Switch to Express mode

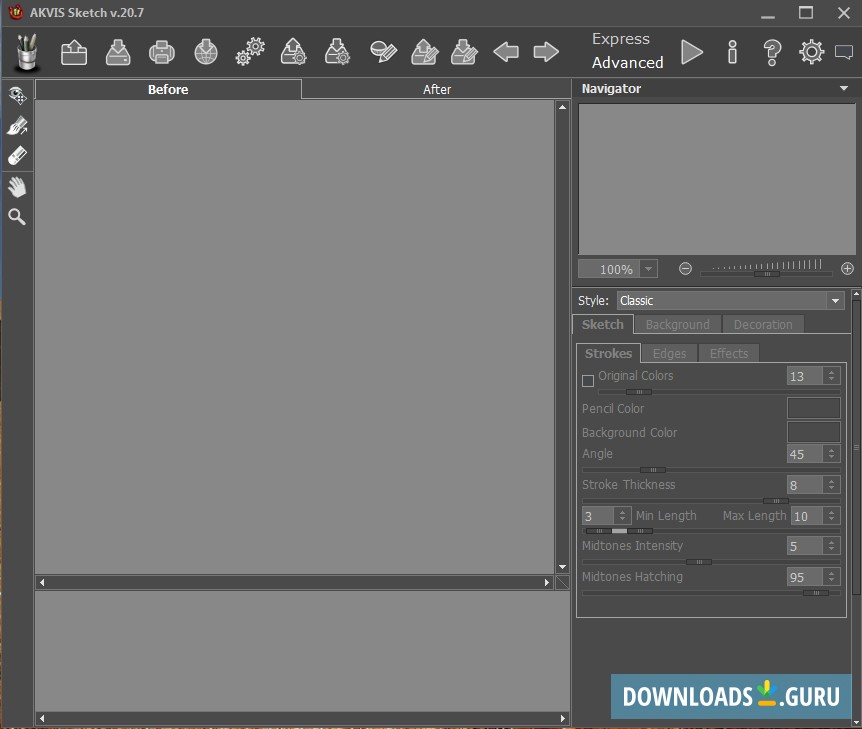pos(620,39)
